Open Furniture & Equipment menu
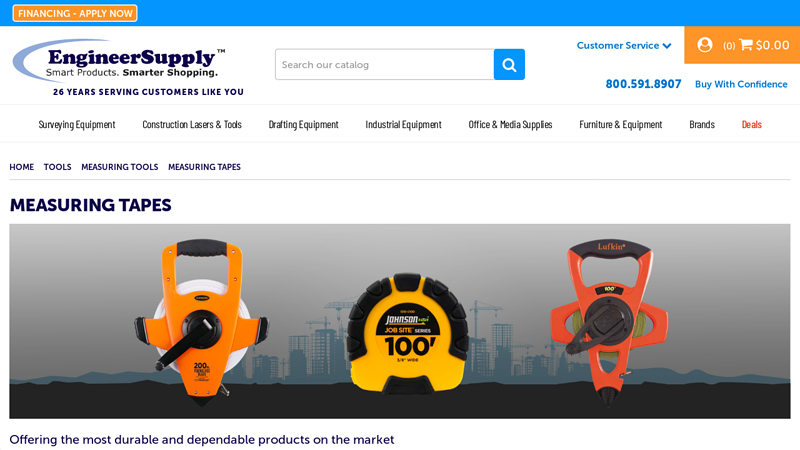800x450 pixels. tap(620, 125)
